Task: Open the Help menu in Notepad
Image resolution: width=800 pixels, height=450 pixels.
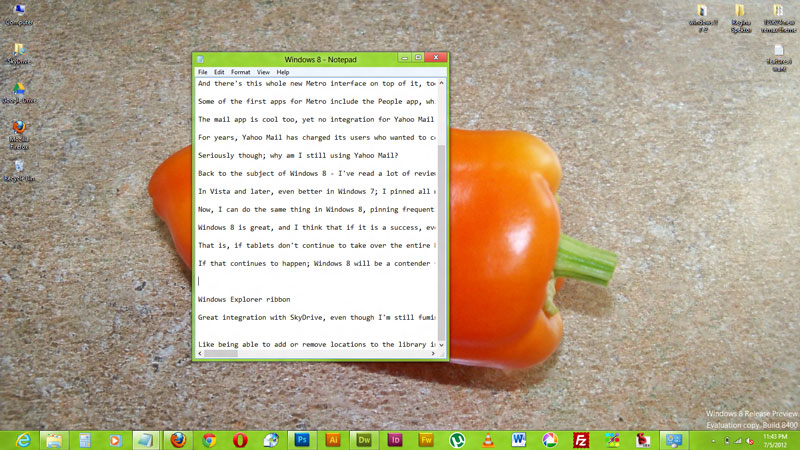Action: 283,72
